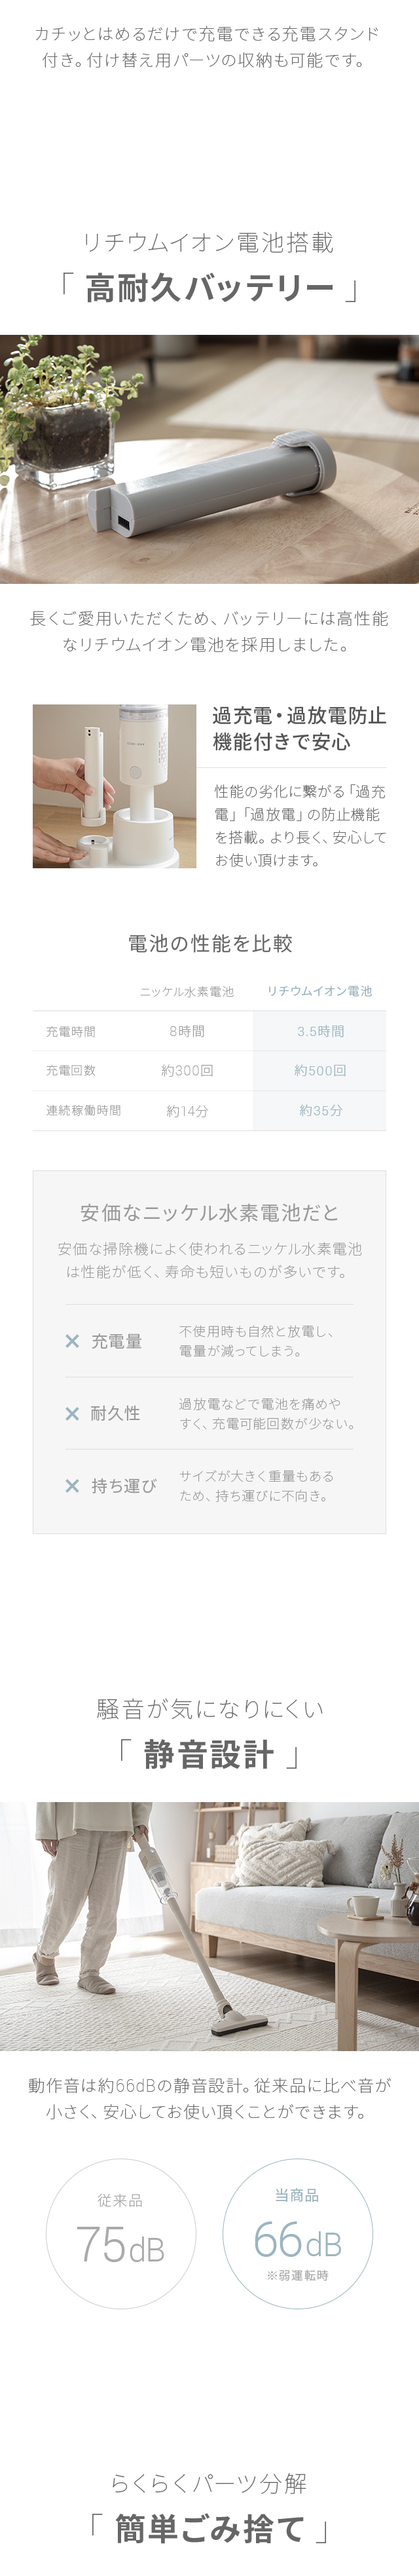Click the 約35分 runtime cell

click(320, 1111)
